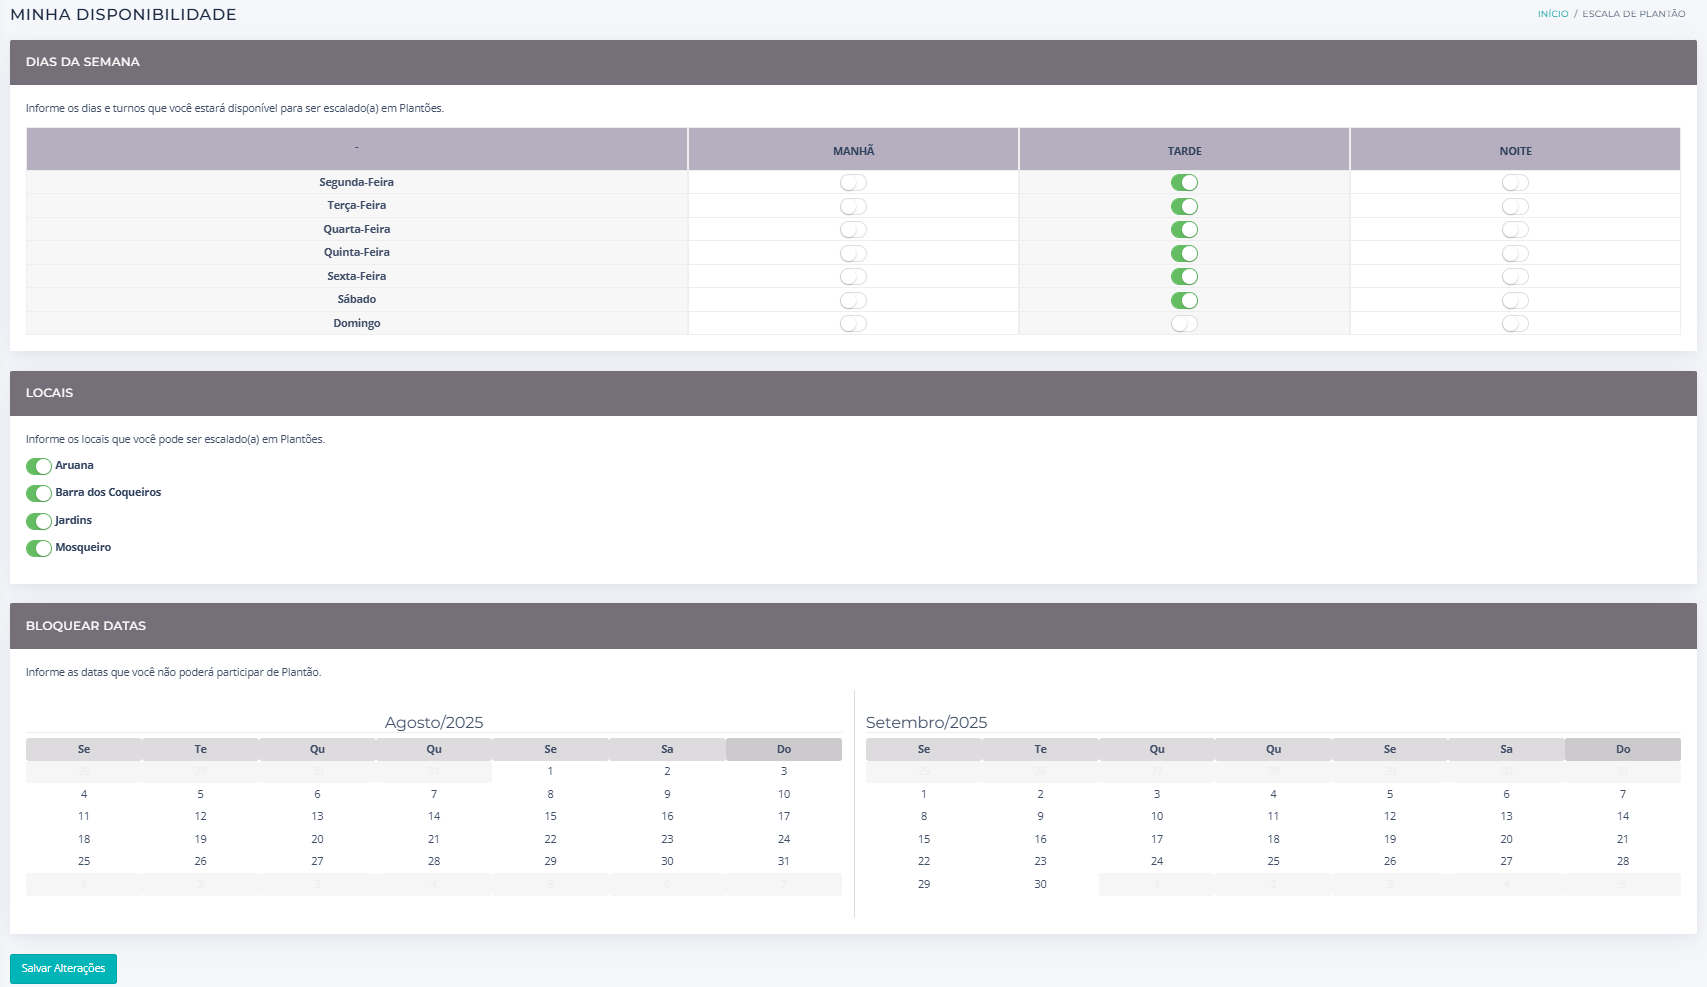This screenshot has height=987, width=1707.
Task: Click Salvar Alterações button
Action: (x=63, y=968)
